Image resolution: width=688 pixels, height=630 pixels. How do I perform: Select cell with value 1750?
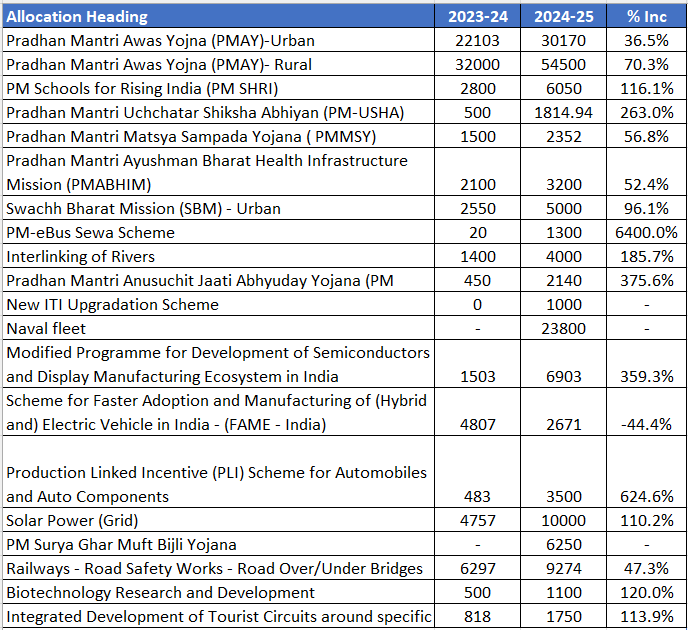click(563, 616)
